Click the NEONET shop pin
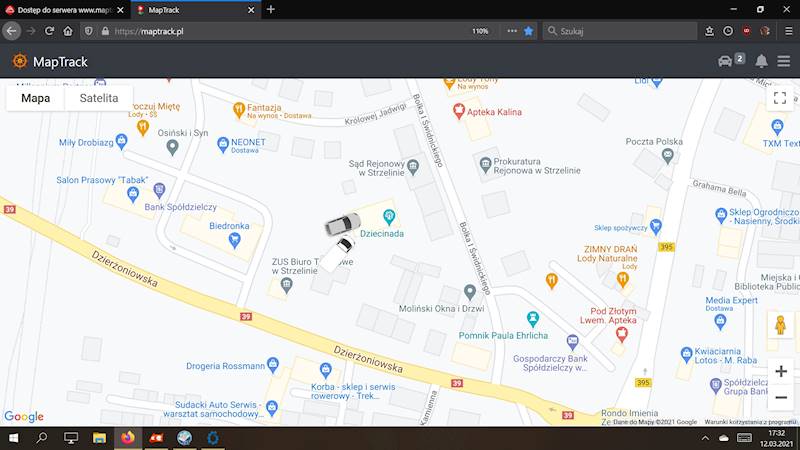 pyautogui.click(x=222, y=144)
